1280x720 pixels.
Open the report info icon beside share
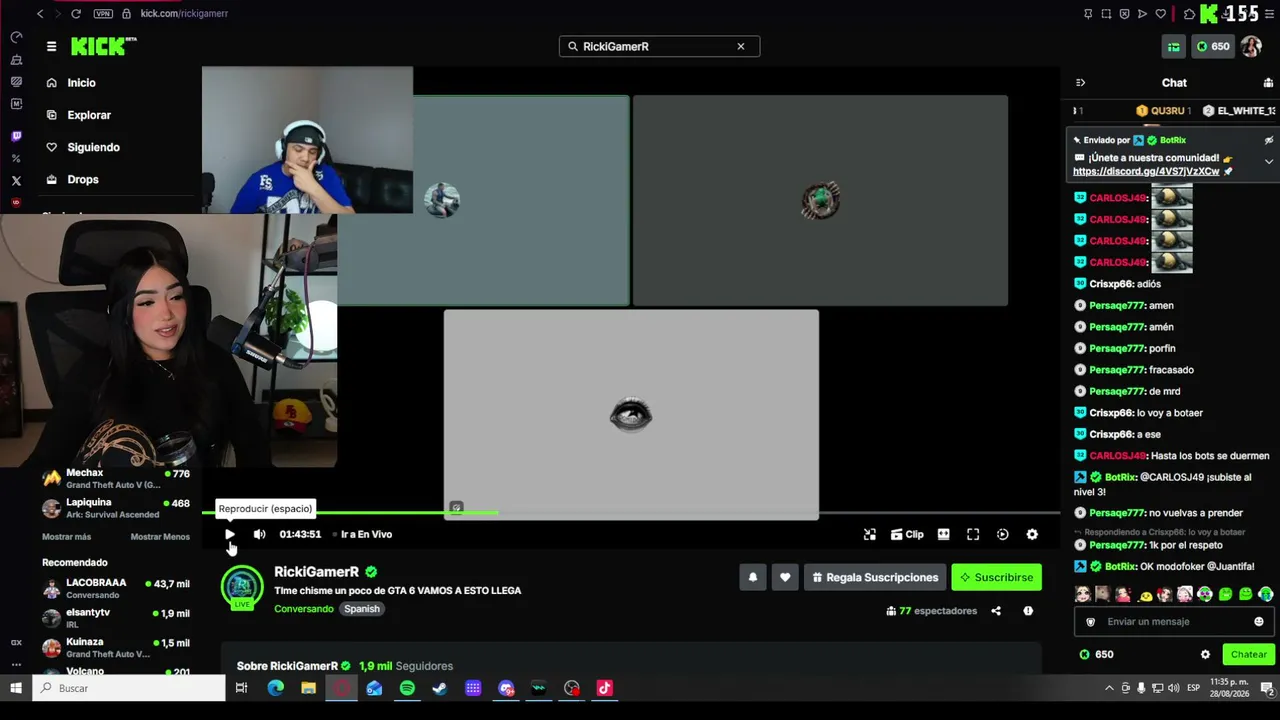tap(1028, 611)
